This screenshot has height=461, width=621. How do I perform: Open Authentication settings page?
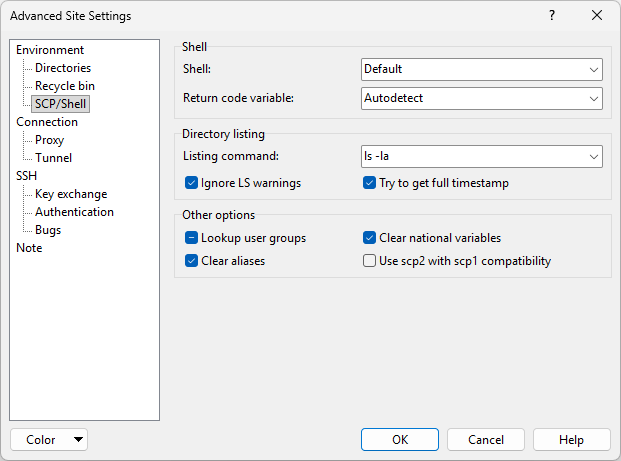point(74,212)
